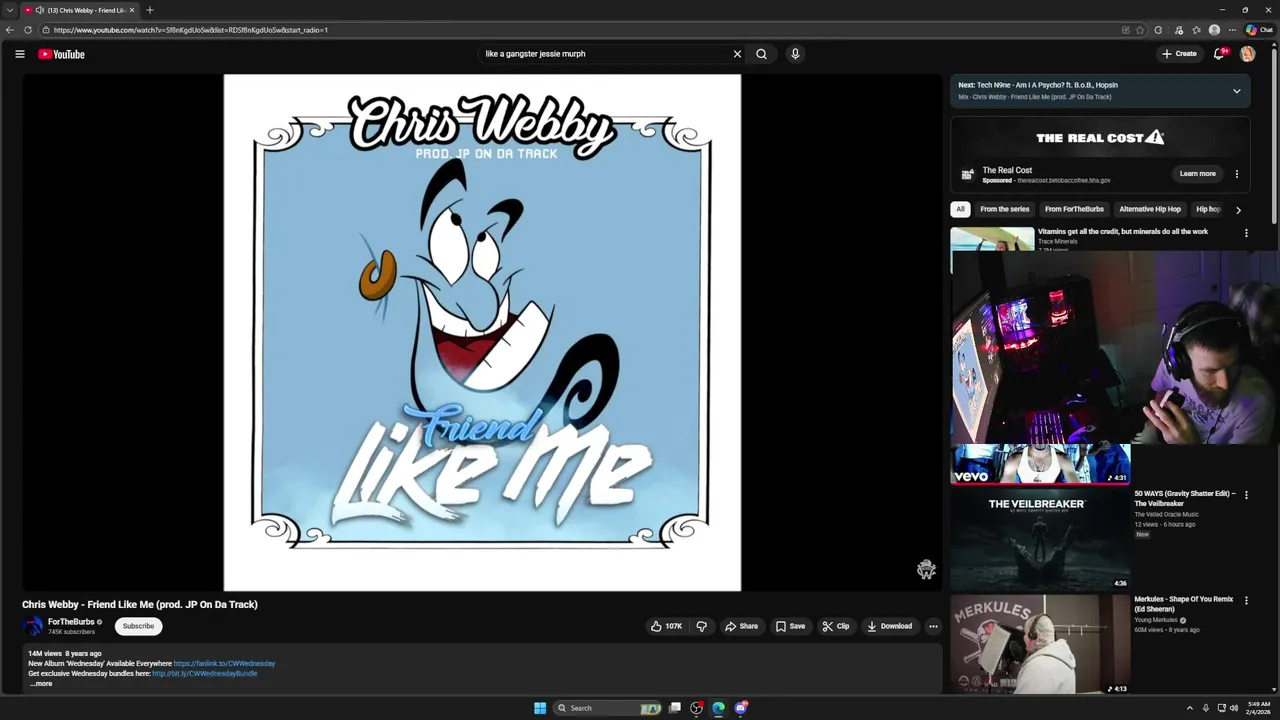Go back with the browser back arrow
The width and height of the screenshot is (1280, 720).
[x=10, y=30]
